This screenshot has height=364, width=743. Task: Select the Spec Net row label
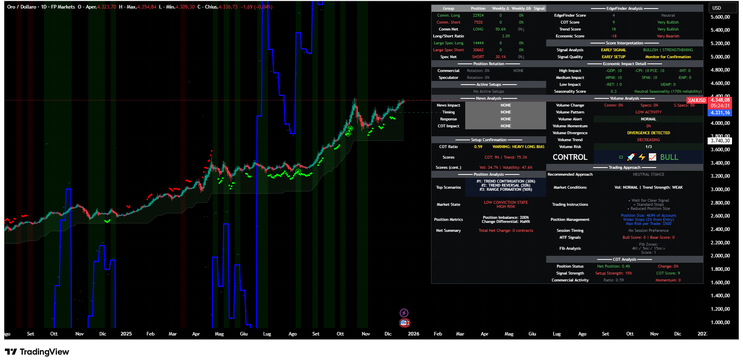point(448,56)
